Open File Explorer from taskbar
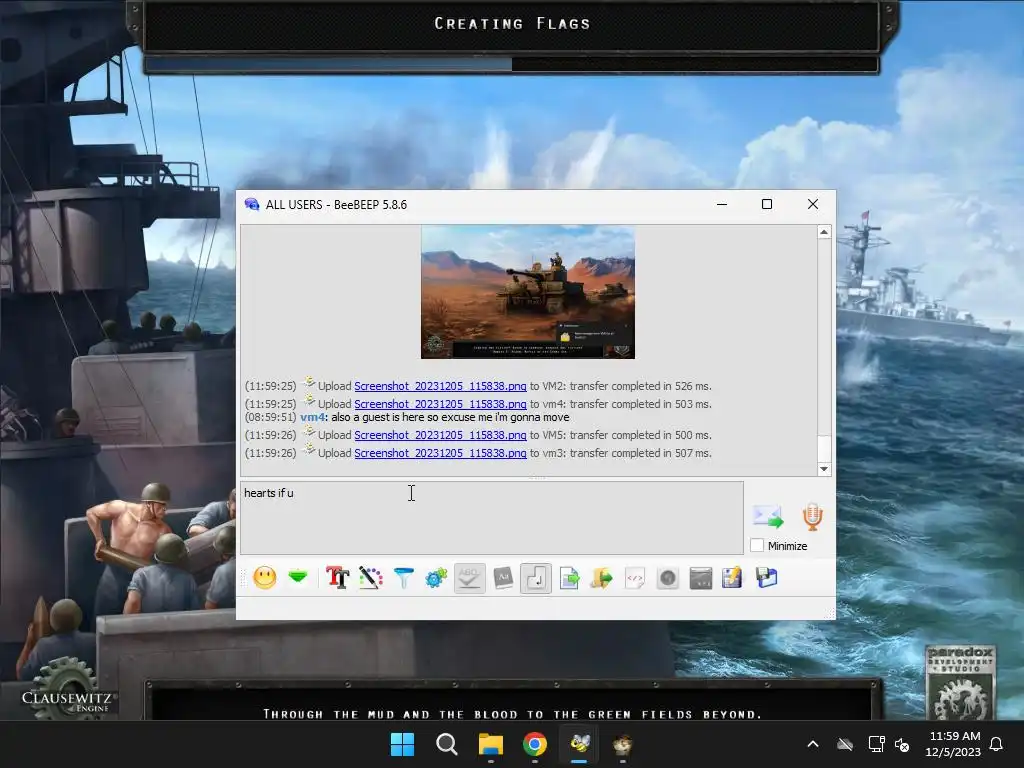1024x768 pixels. tap(490, 744)
